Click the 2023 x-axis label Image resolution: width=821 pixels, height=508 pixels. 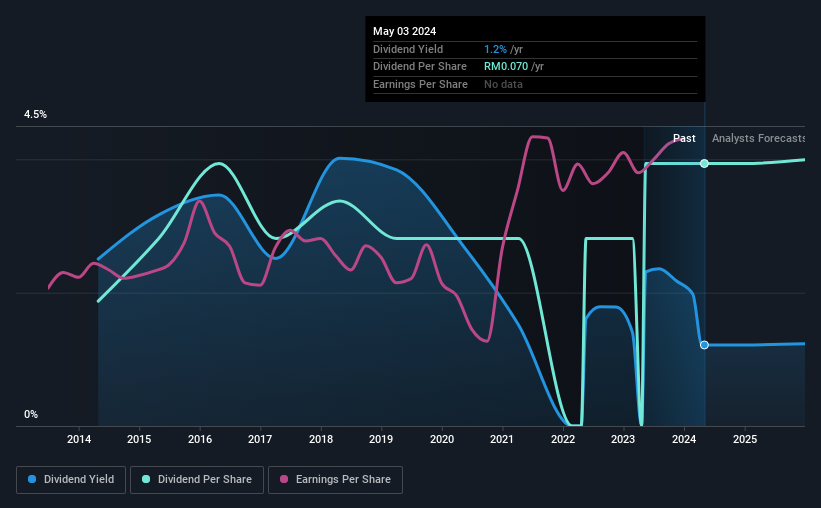coord(623,439)
